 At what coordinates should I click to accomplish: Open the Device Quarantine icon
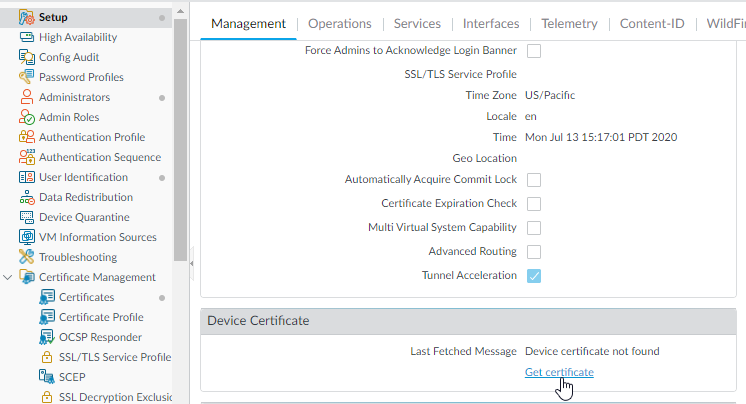coord(28,217)
